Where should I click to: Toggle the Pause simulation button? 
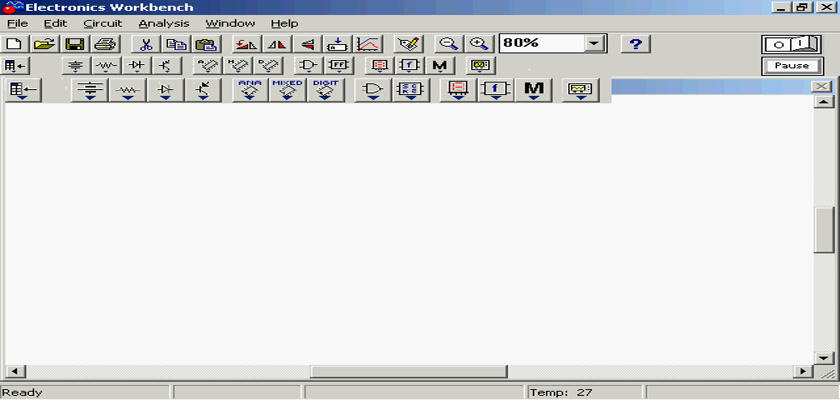tap(792, 66)
